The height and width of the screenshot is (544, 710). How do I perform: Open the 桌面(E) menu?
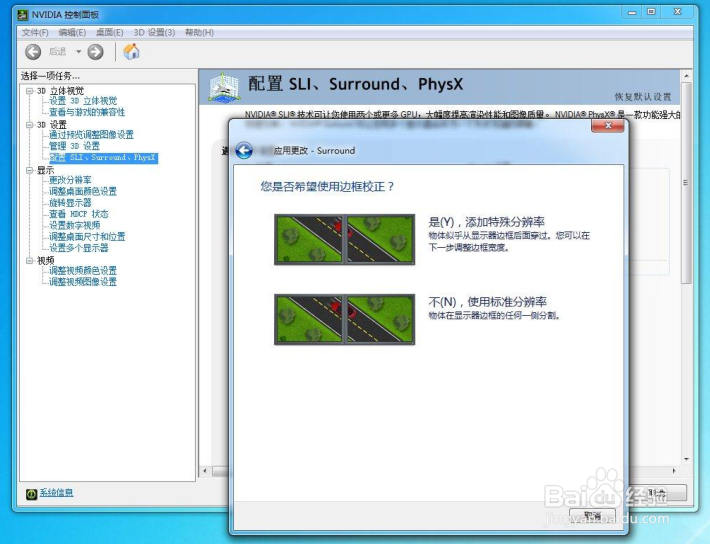(110, 33)
